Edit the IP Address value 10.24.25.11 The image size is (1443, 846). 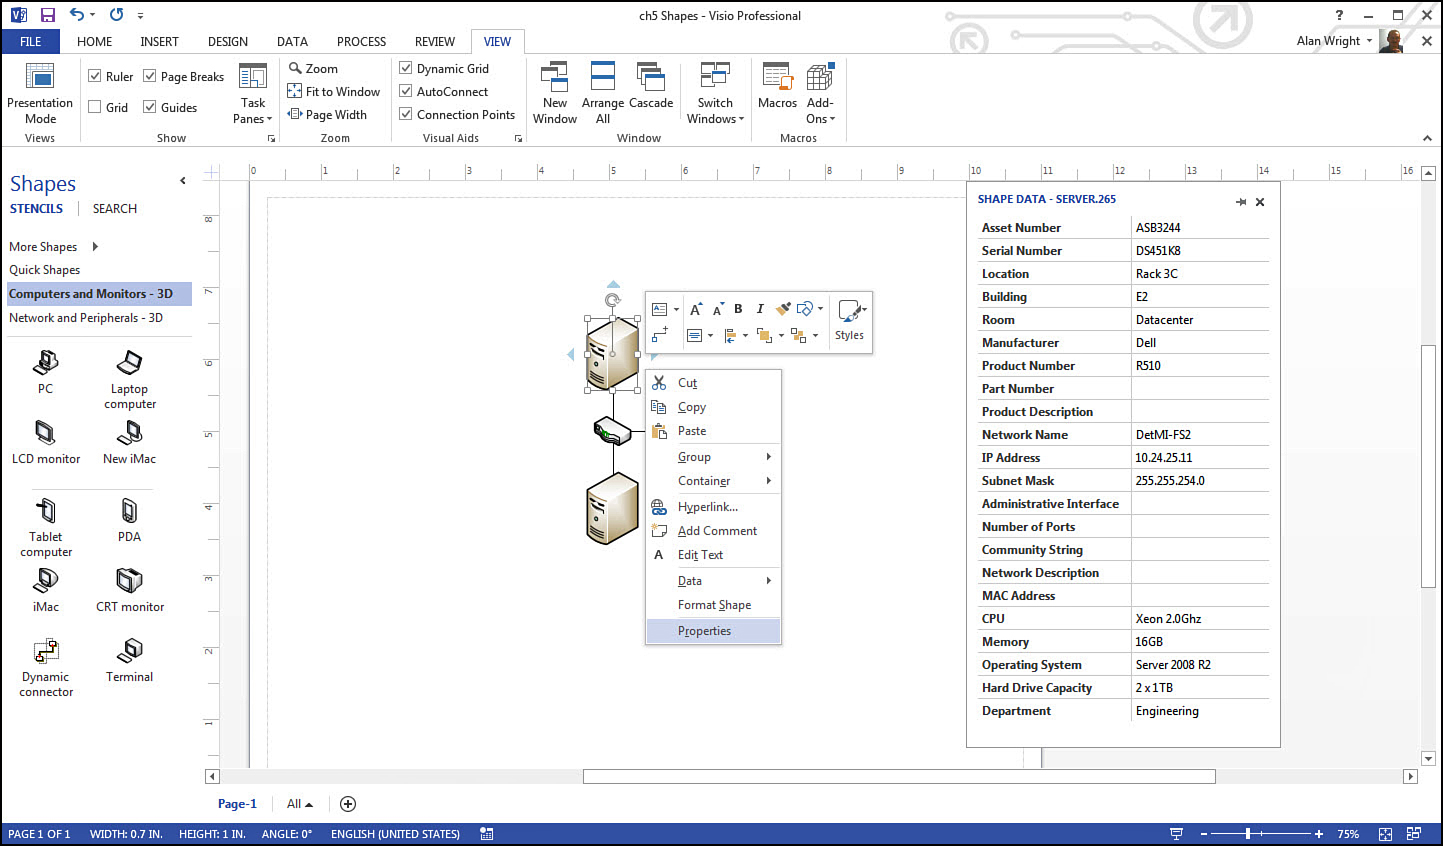click(x=1200, y=457)
